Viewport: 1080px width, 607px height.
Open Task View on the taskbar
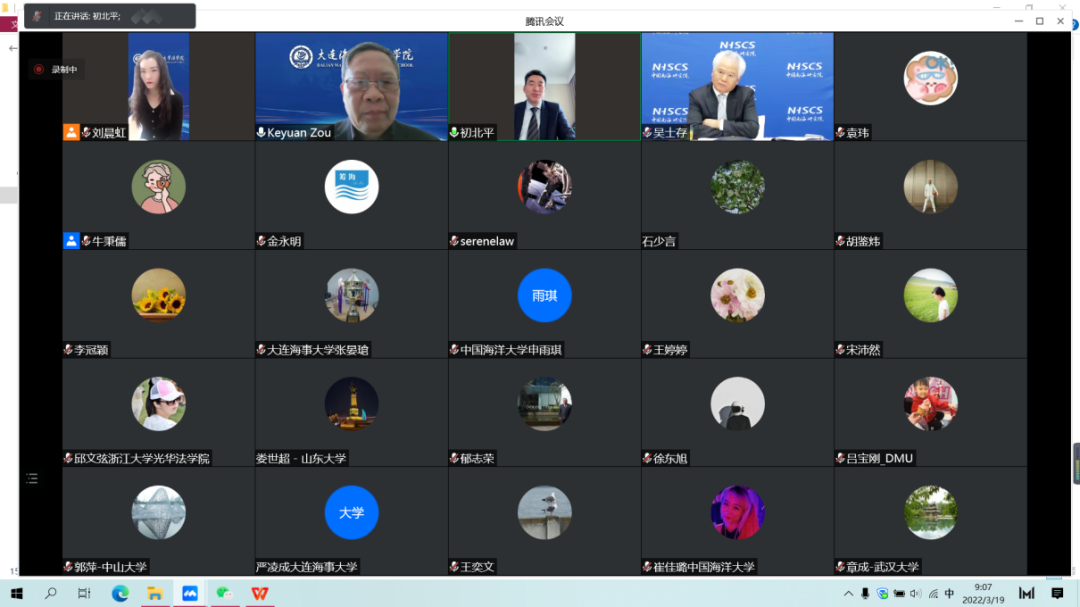click(x=85, y=593)
